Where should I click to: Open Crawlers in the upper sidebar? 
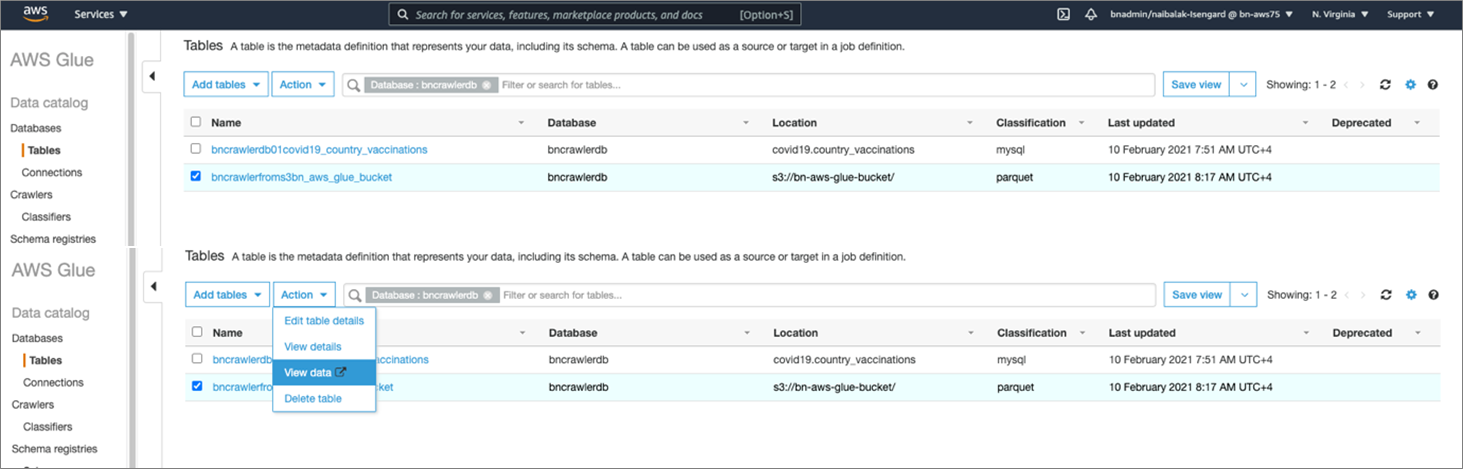click(x=31, y=194)
